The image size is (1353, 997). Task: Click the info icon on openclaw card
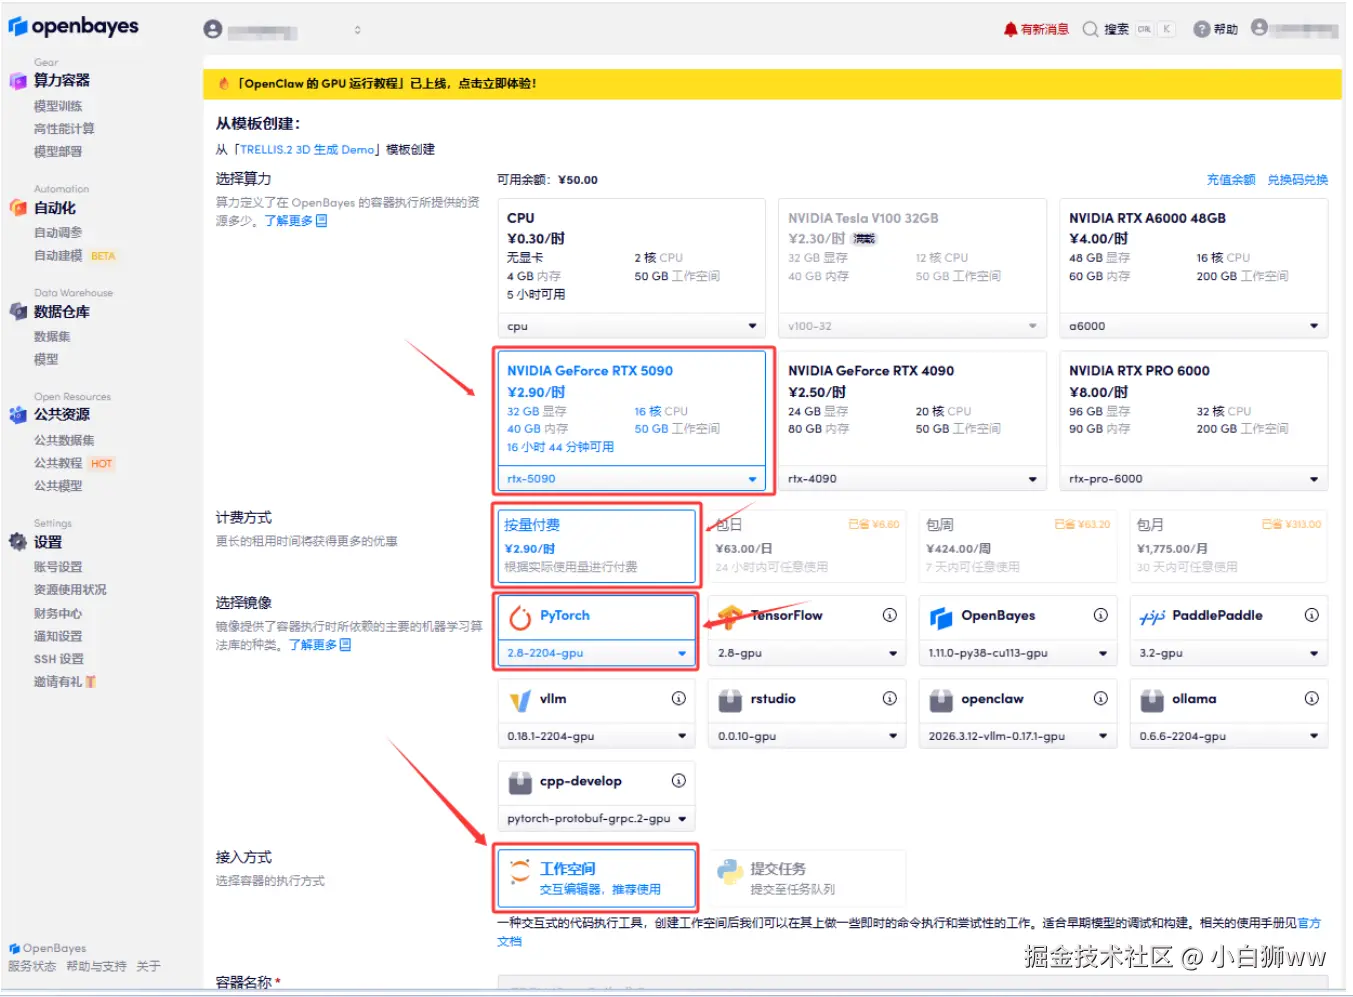[x=1100, y=698]
